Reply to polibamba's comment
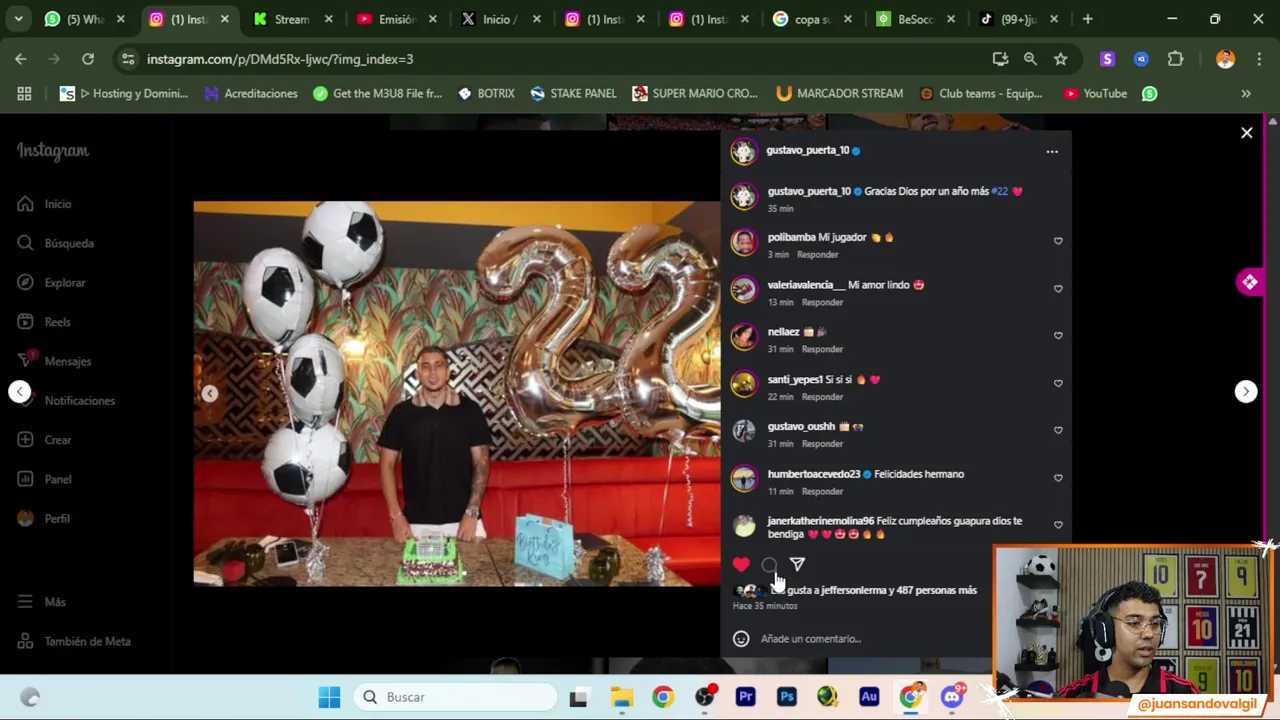The height and width of the screenshot is (720, 1280). tap(817, 255)
